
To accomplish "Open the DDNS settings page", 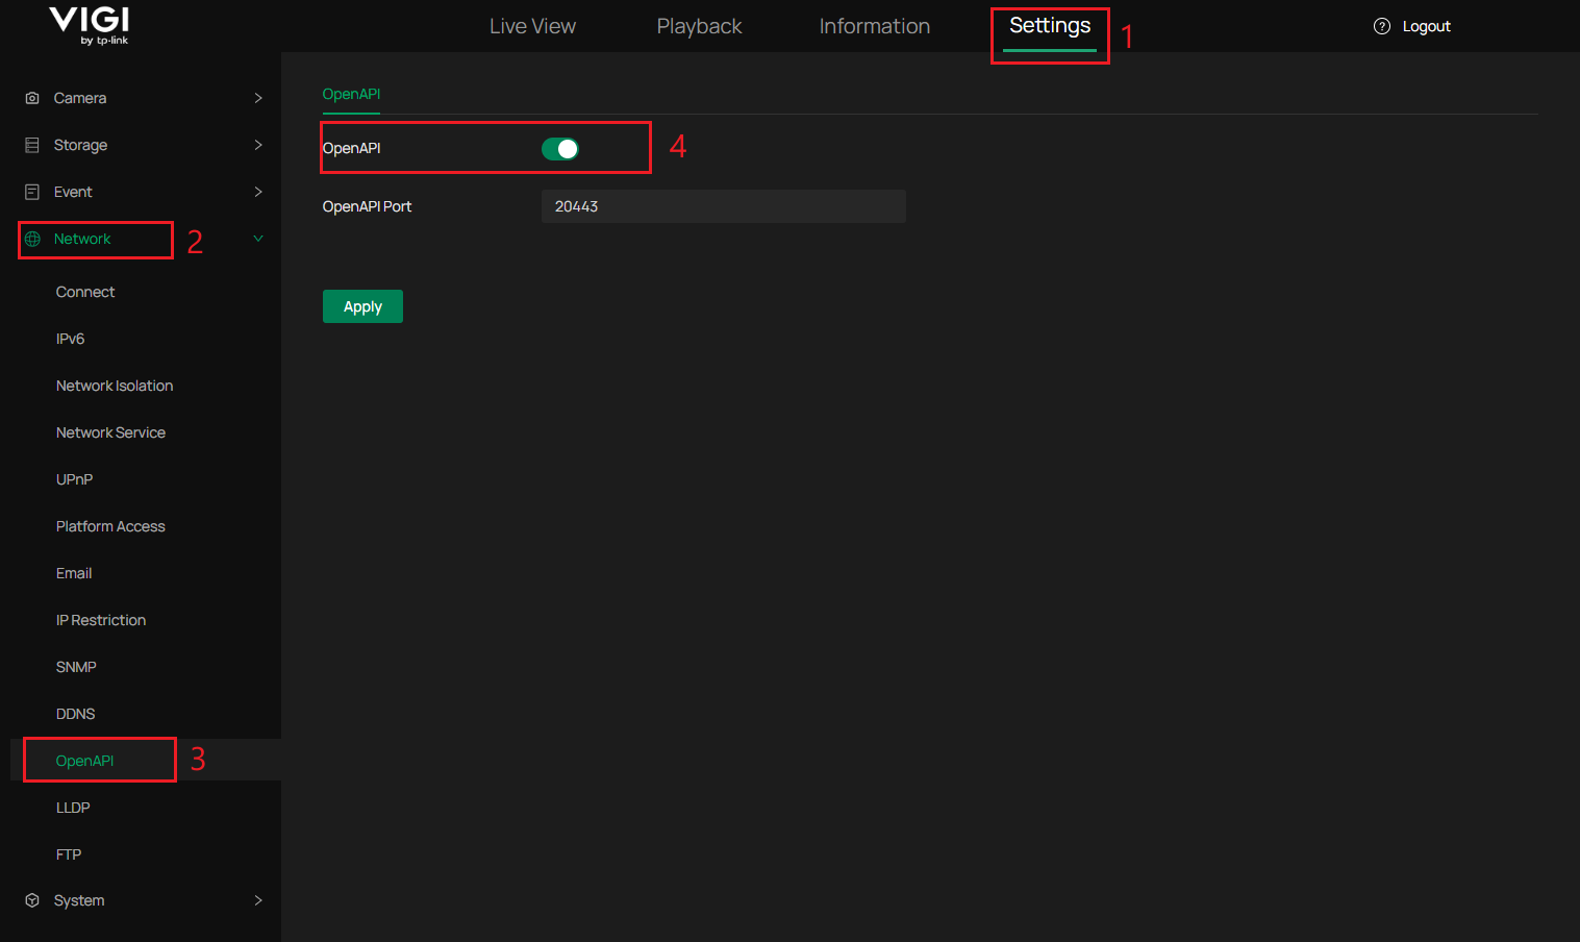I will 75,714.
